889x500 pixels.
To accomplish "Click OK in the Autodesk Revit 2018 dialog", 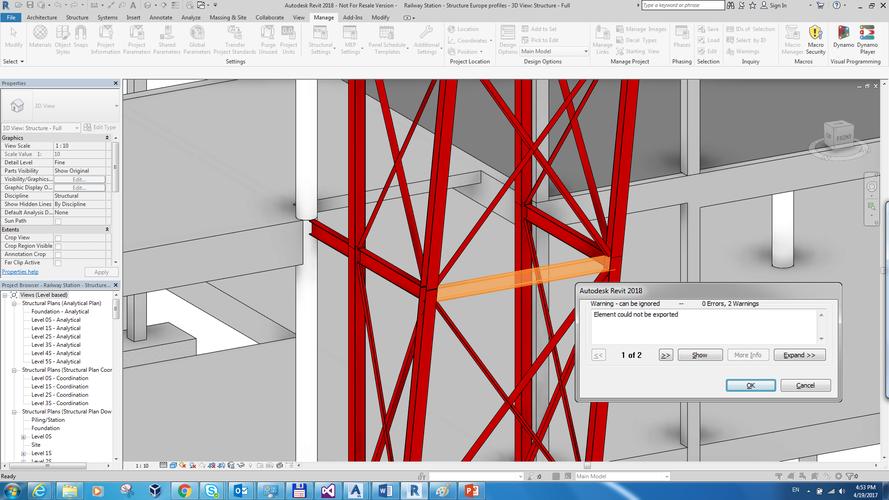I will tap(751, 385).
